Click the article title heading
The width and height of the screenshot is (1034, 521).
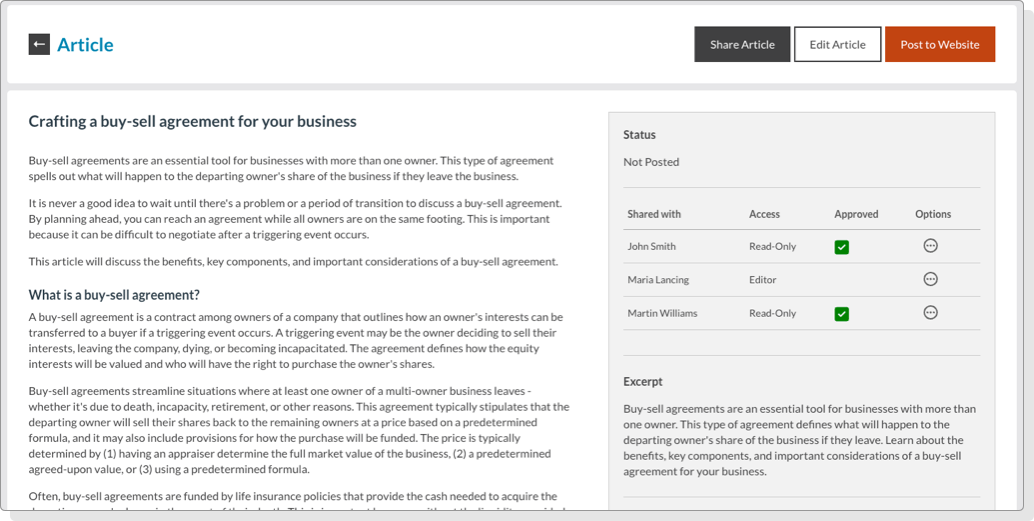[192, 122]
